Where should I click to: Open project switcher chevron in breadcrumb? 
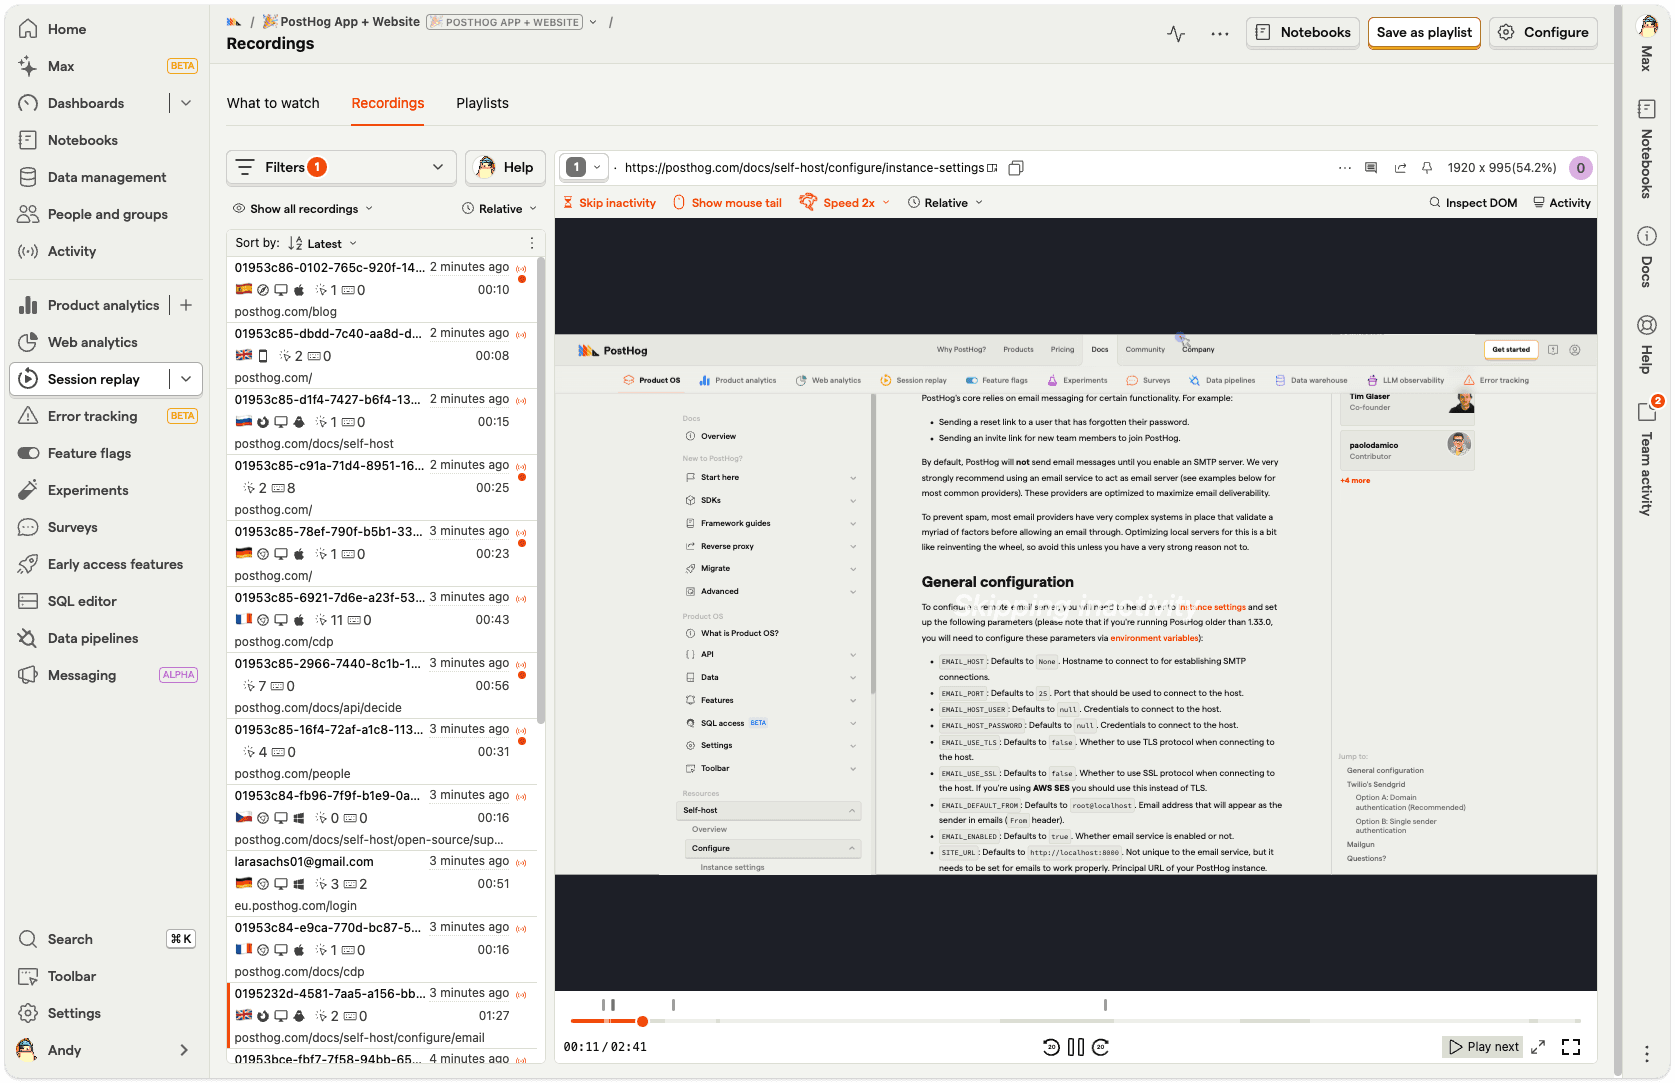tap(593, 22)
